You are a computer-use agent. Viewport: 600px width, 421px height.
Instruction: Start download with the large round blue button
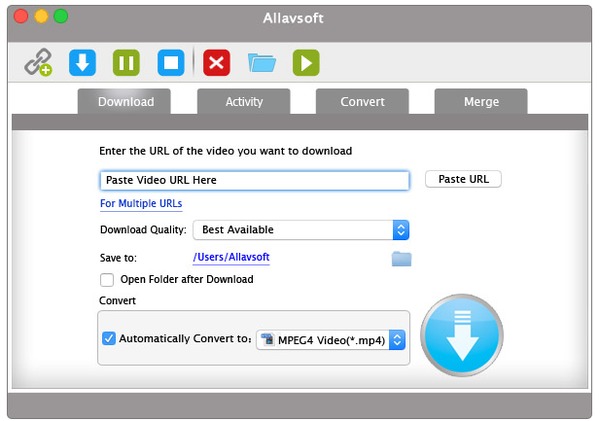[x=462, y=335]
